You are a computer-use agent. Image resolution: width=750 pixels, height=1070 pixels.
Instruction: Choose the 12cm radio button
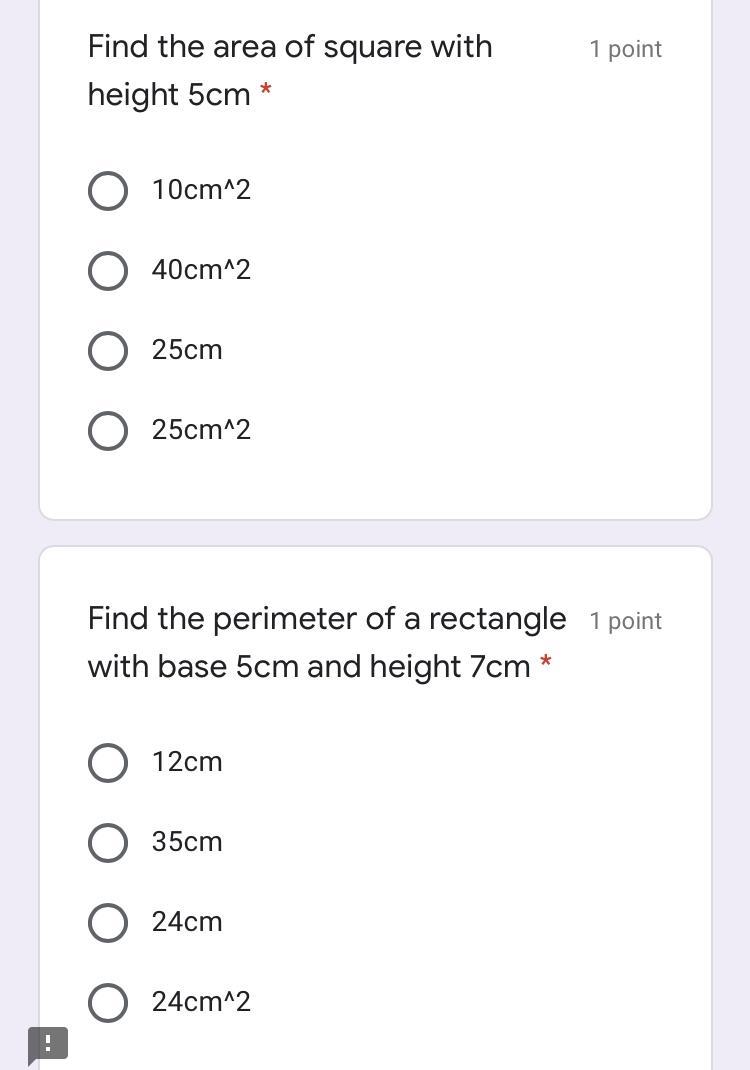pyautogui.click(x=108, y=763)
